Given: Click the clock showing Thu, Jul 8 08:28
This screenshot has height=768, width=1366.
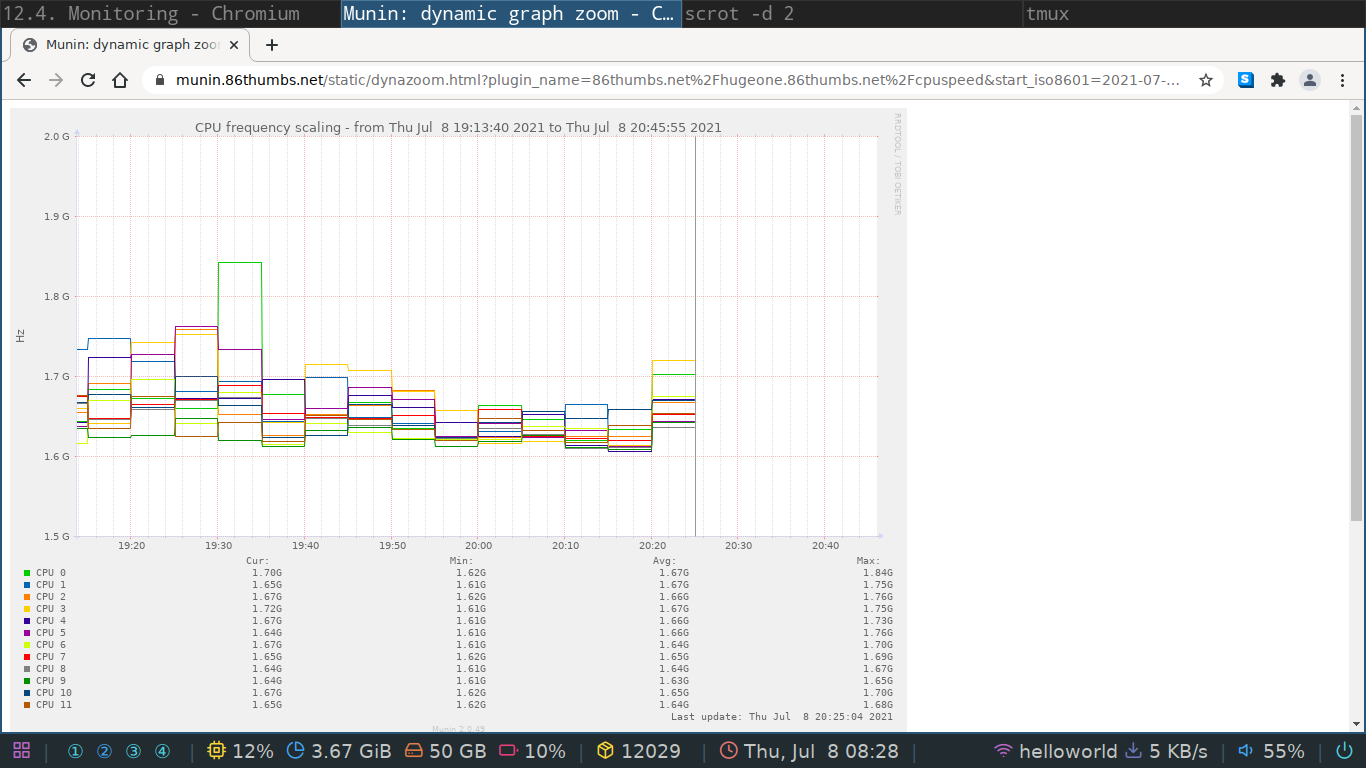Looking at the screenshot, I should (809, 751).
